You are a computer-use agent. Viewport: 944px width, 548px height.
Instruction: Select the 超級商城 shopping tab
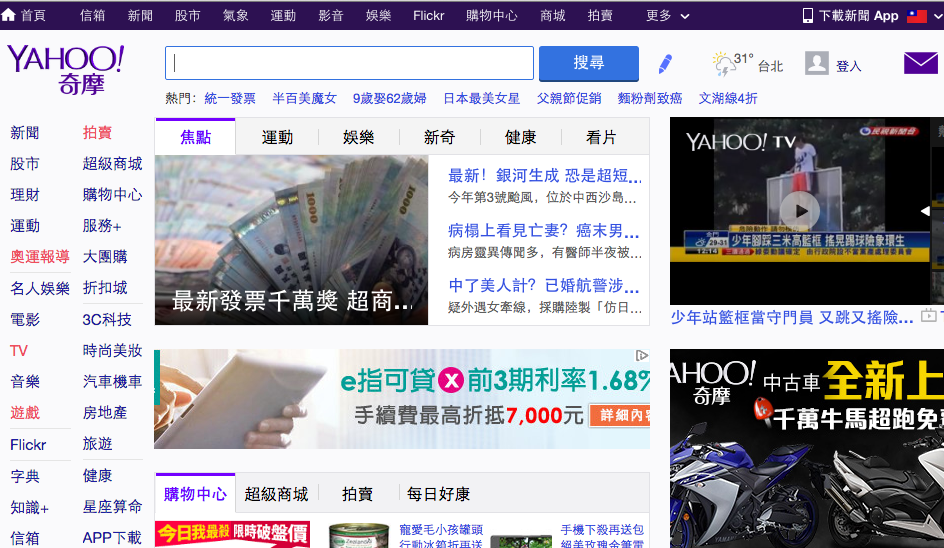[x=276, y=494]
